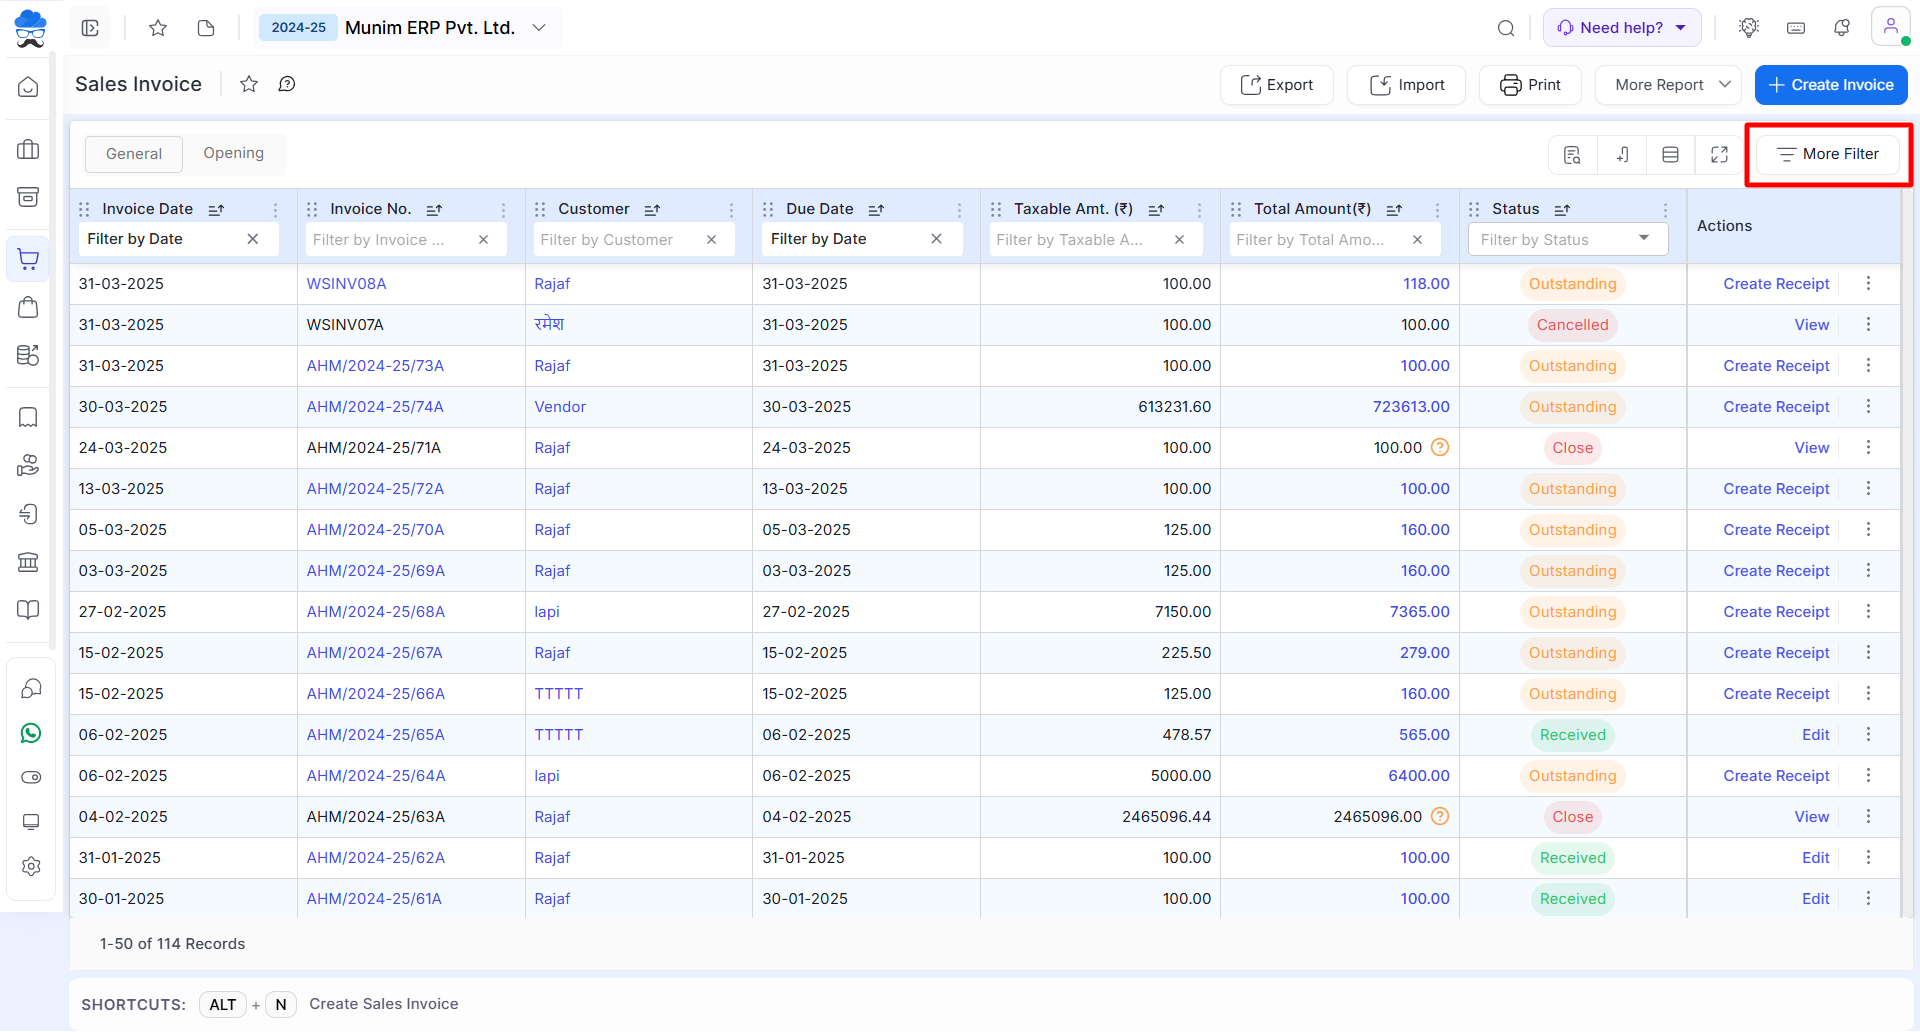
Task: Open invoice link AHM/2024-25/73A
Action: [375, 366]
